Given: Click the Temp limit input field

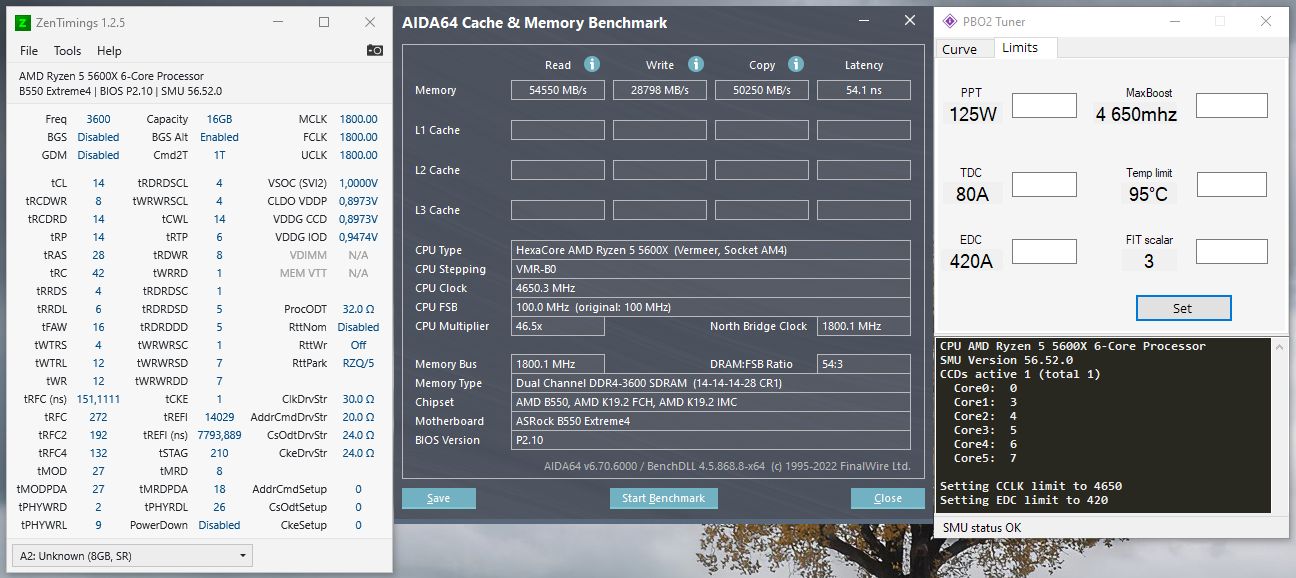Looking at the screenshot, I should tap(1232, 184).
